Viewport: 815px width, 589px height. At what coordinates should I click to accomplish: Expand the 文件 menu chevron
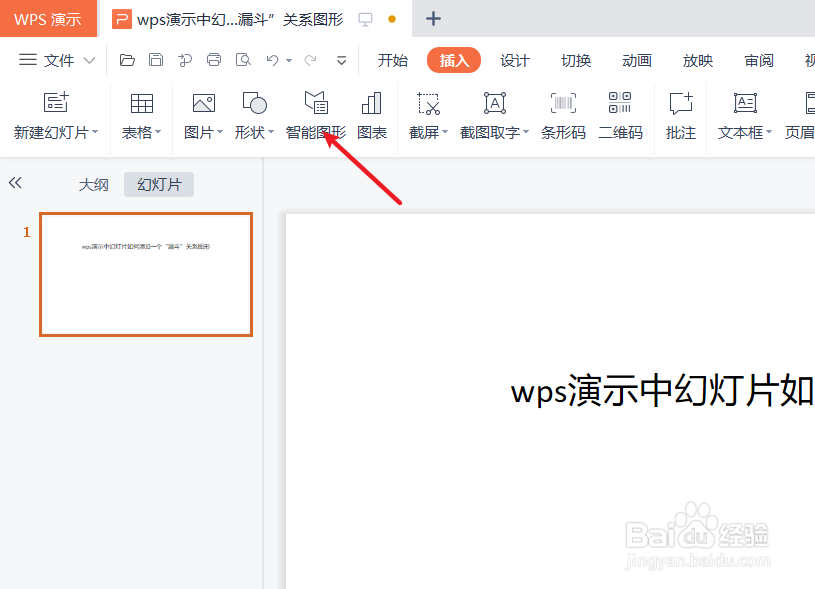pyautogui.click(x=89, y=60)
